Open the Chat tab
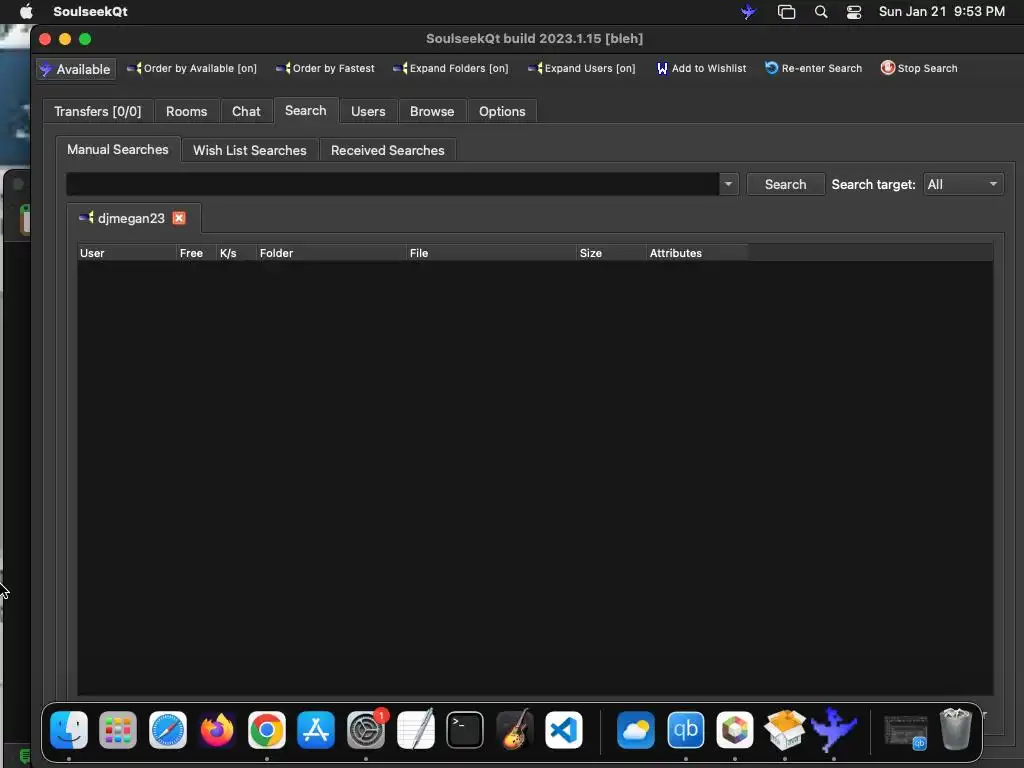Viewport: 1024px width, 768px height. pyautogui.click(x=246, y=112)
